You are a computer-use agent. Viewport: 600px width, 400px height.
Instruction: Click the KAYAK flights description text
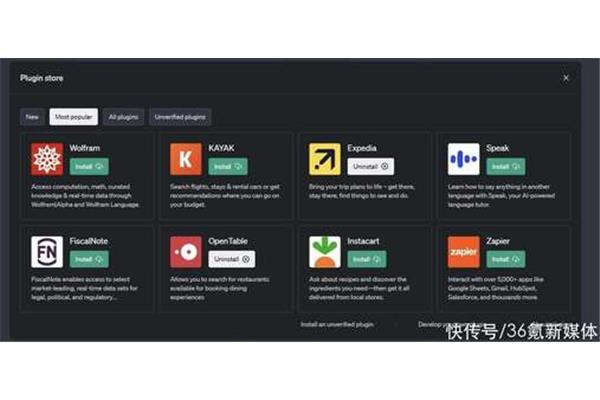point(225,196)
